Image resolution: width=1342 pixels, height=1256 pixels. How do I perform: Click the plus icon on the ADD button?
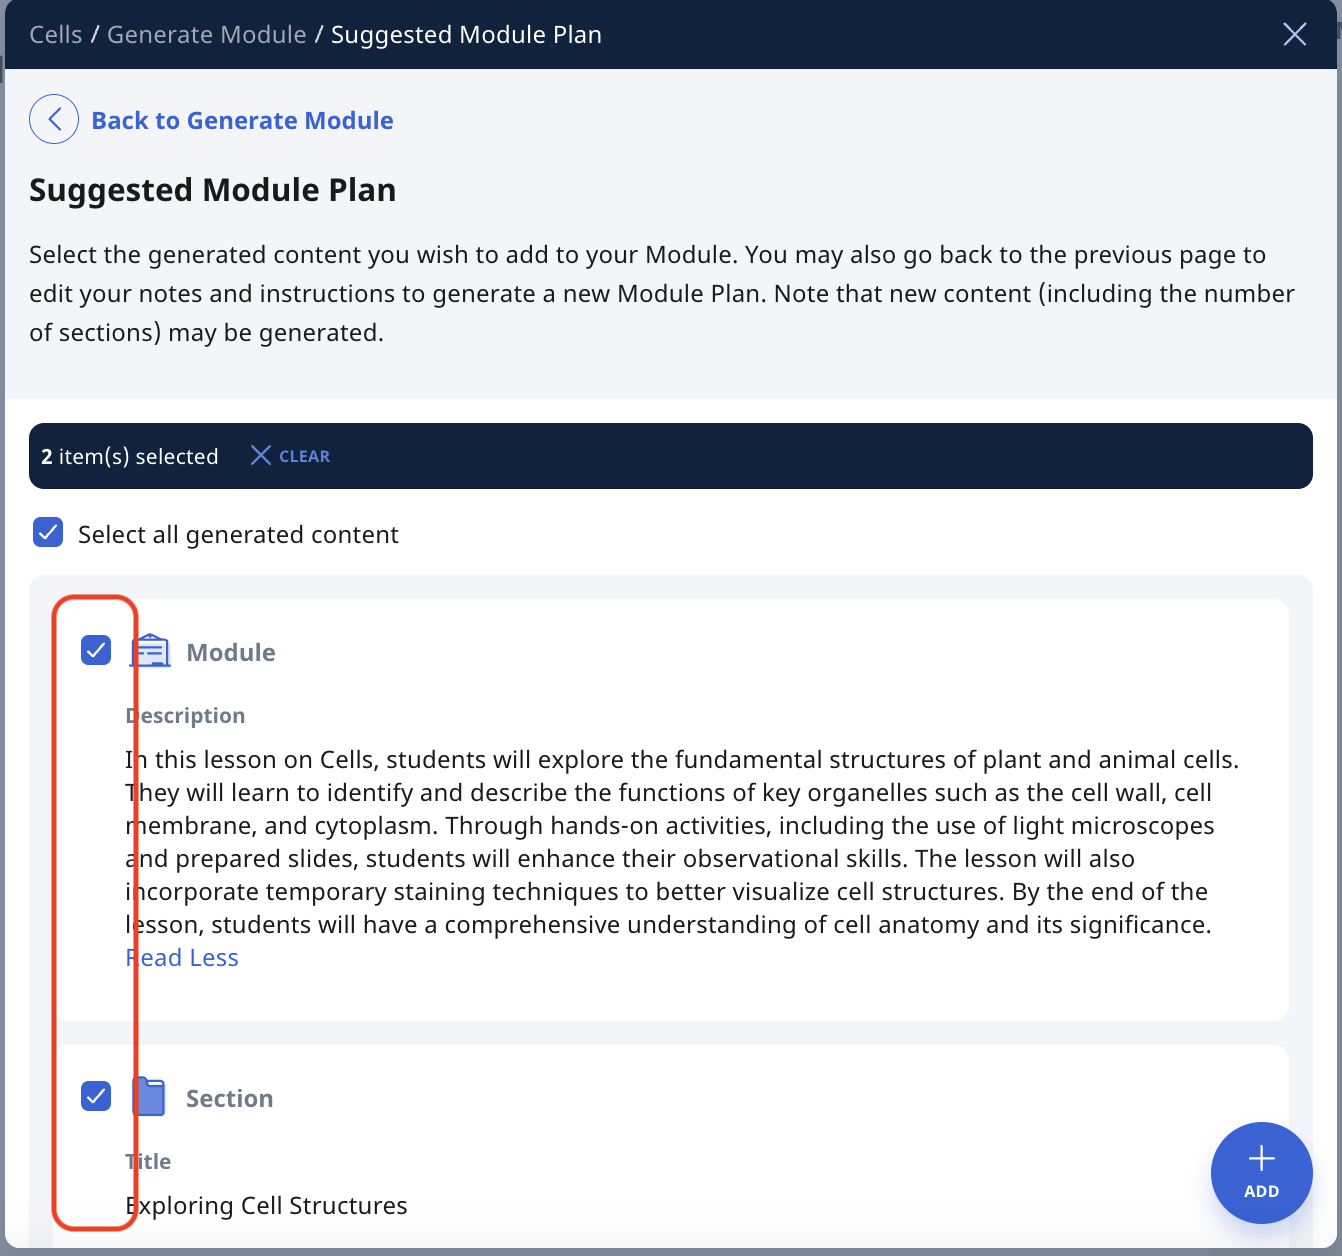point(1261,1160)
